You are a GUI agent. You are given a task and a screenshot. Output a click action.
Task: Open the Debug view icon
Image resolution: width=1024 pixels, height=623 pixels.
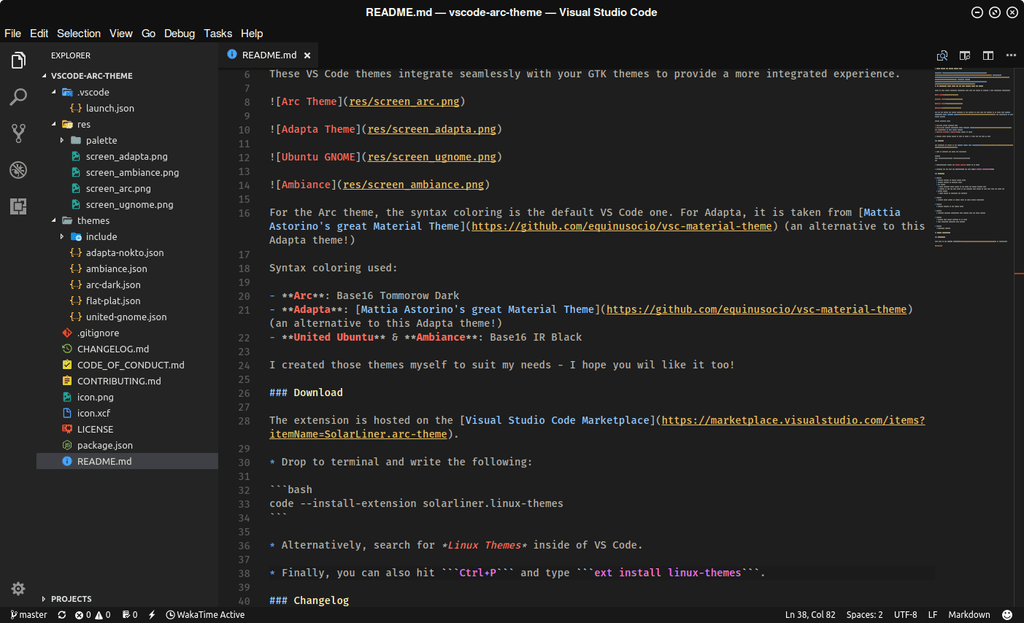pos(18,170)
